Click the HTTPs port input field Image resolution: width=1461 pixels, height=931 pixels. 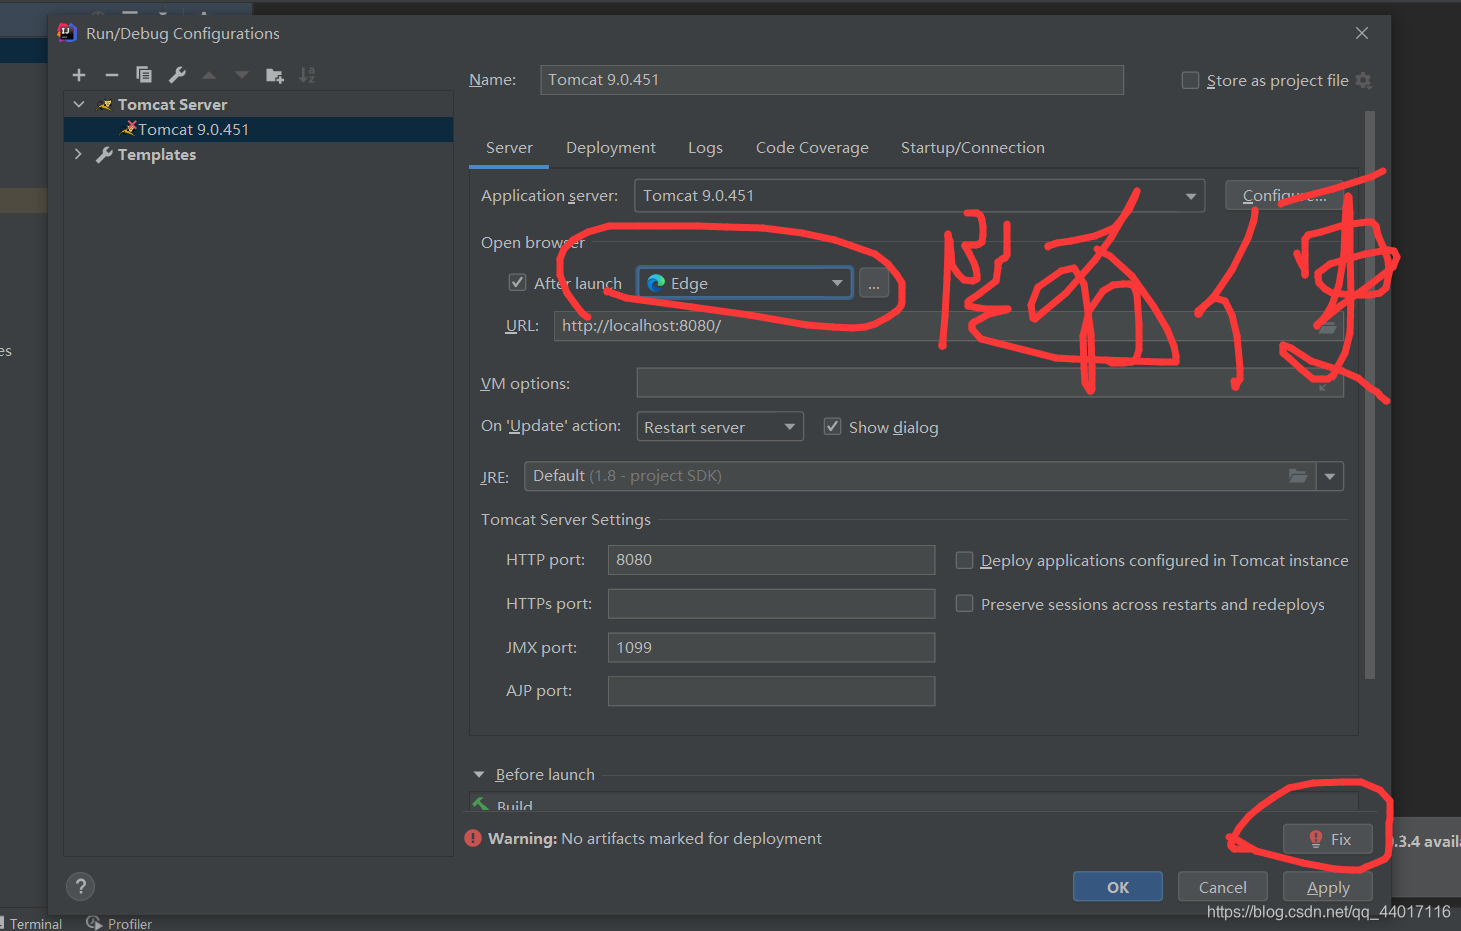771,603
